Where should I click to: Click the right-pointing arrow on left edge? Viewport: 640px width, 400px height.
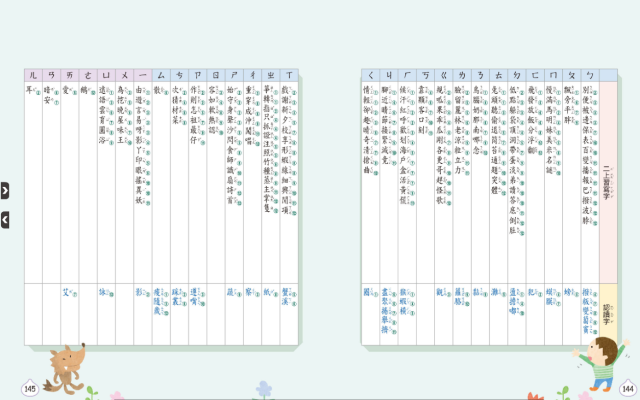click(5, 190)
